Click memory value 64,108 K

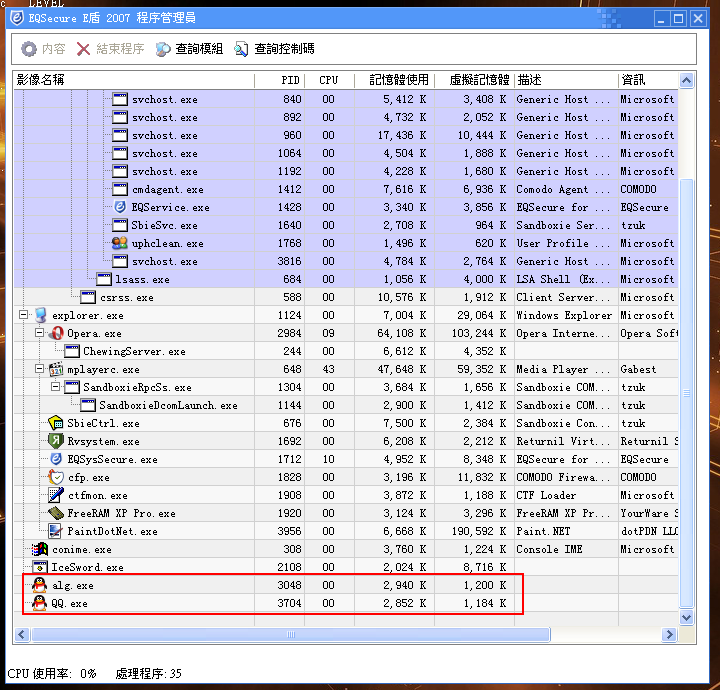(x=402, y=333)
